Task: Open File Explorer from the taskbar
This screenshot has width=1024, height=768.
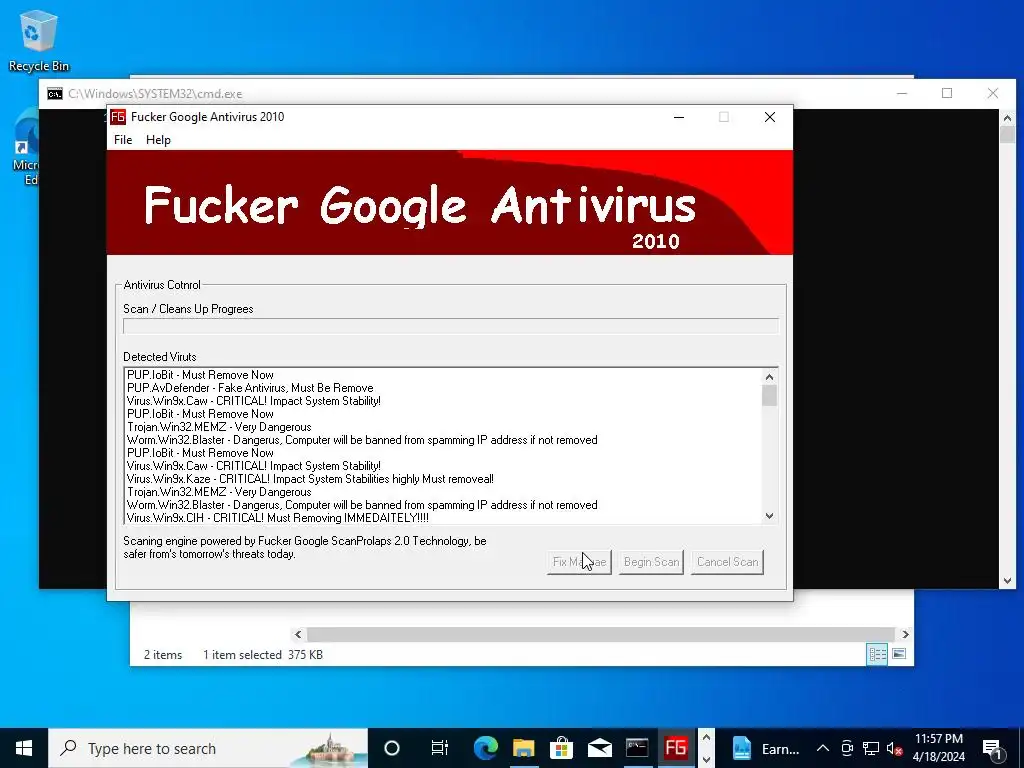Action: tap(523, 748)
